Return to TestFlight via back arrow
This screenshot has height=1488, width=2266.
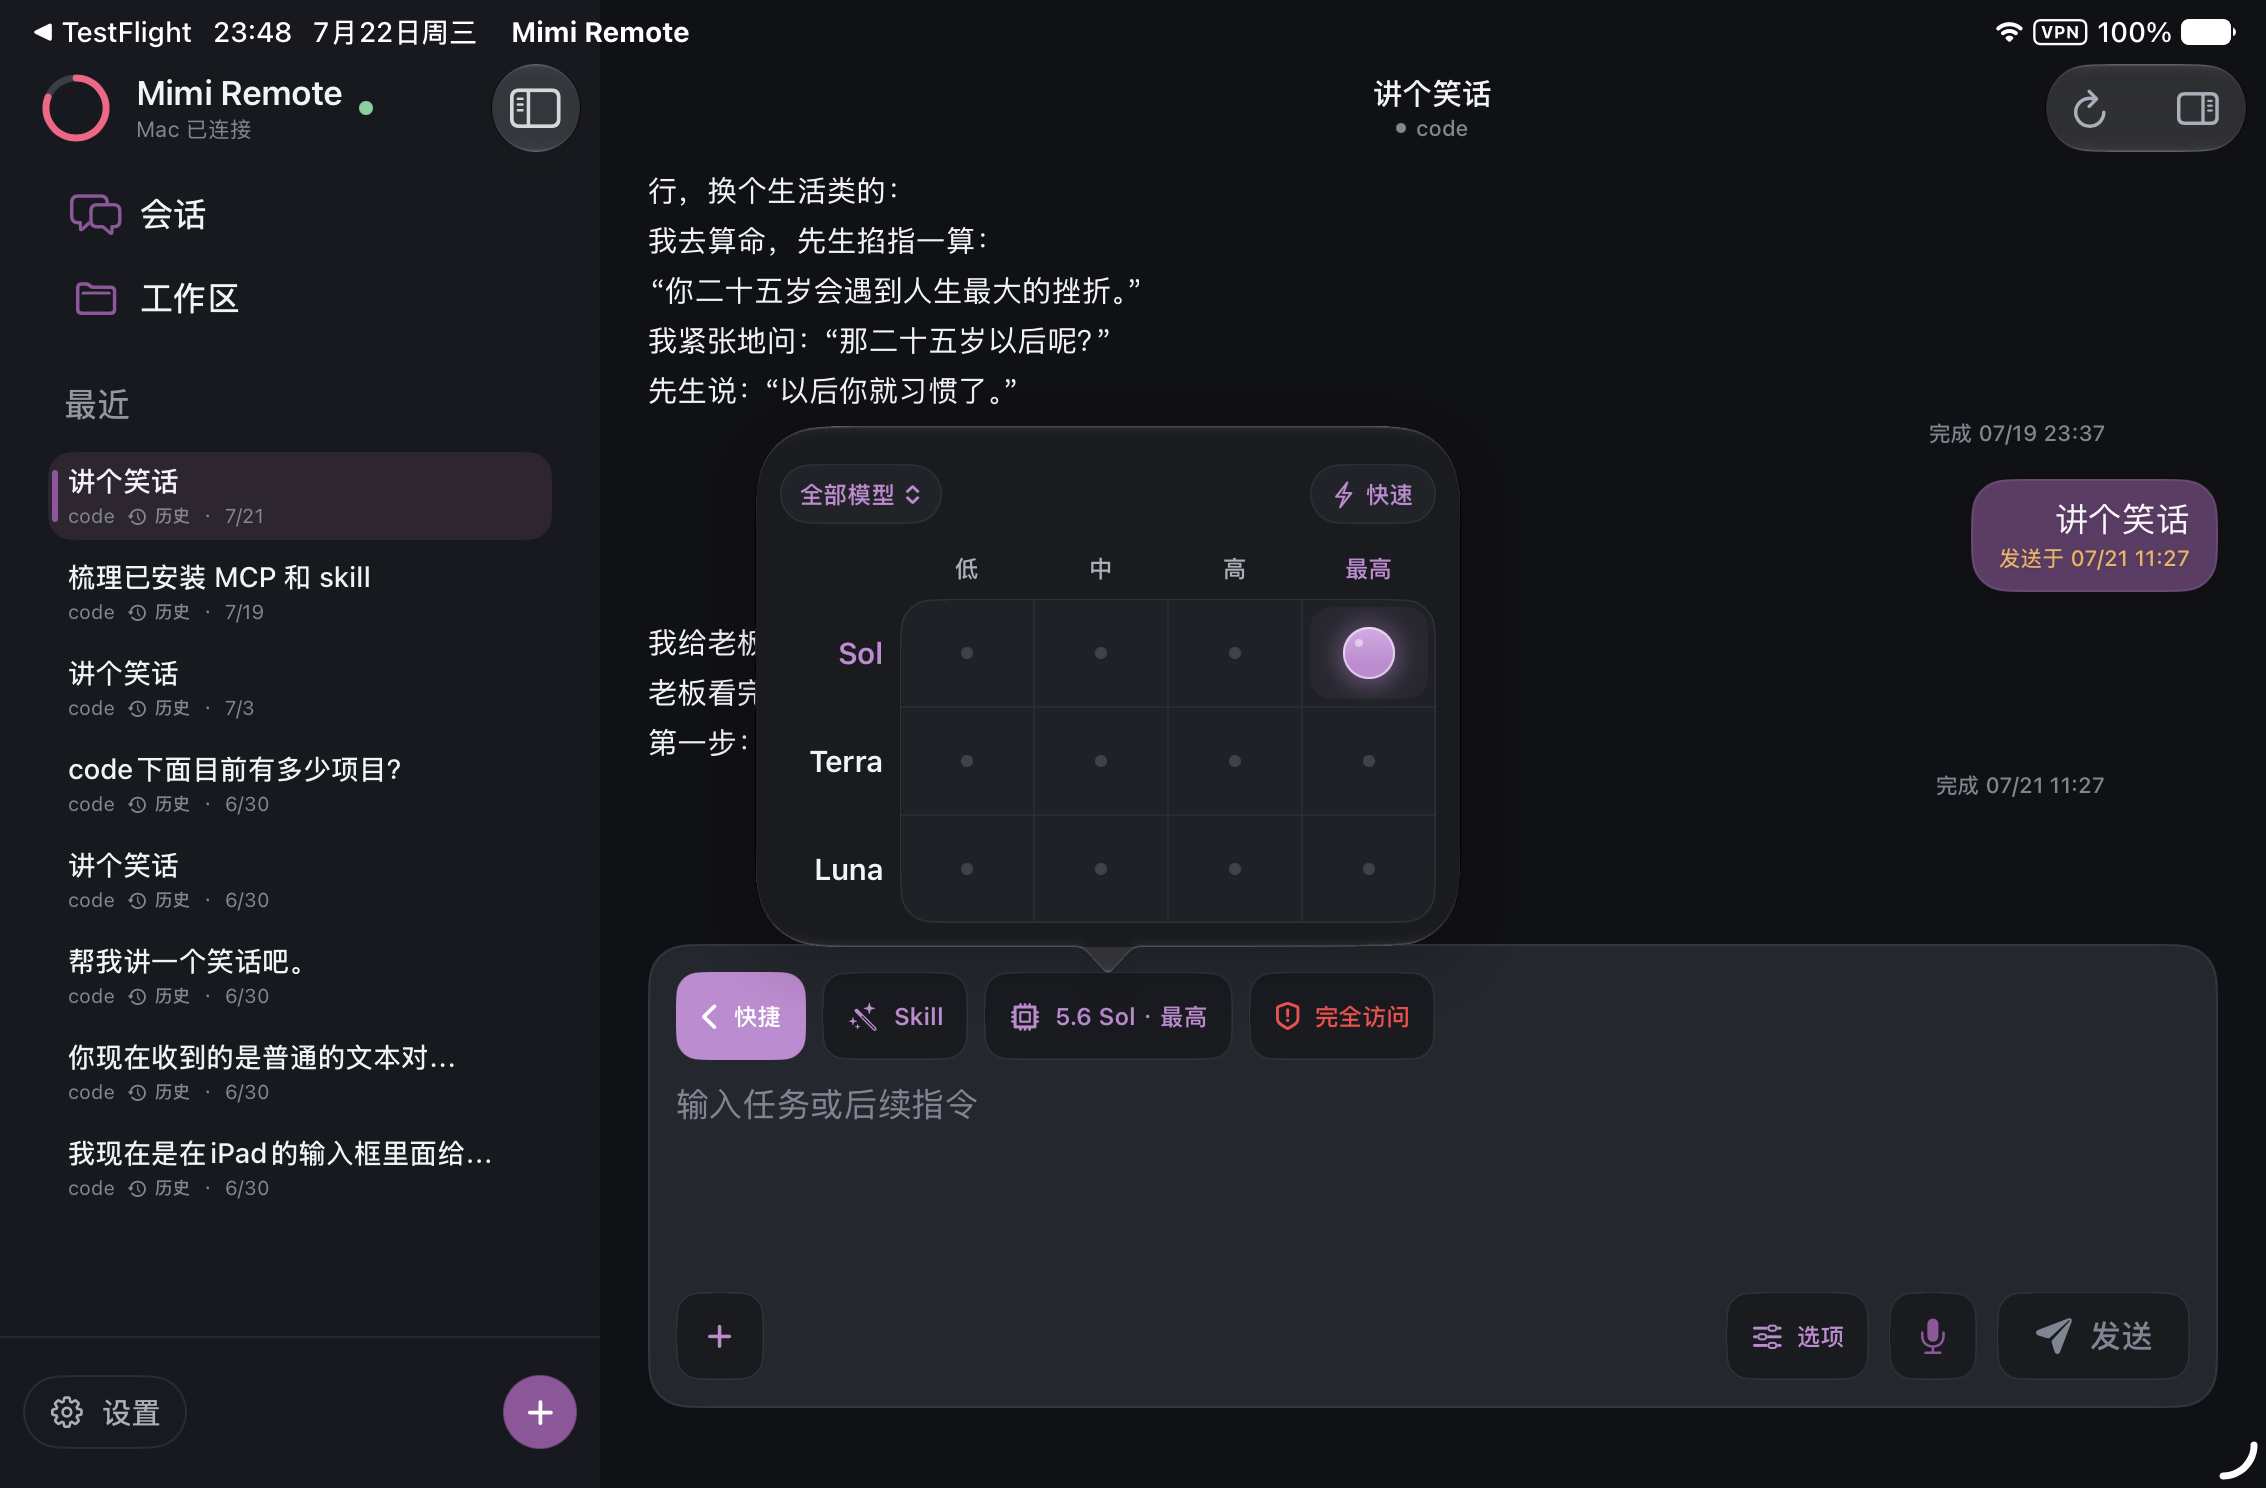pos(112,32)
